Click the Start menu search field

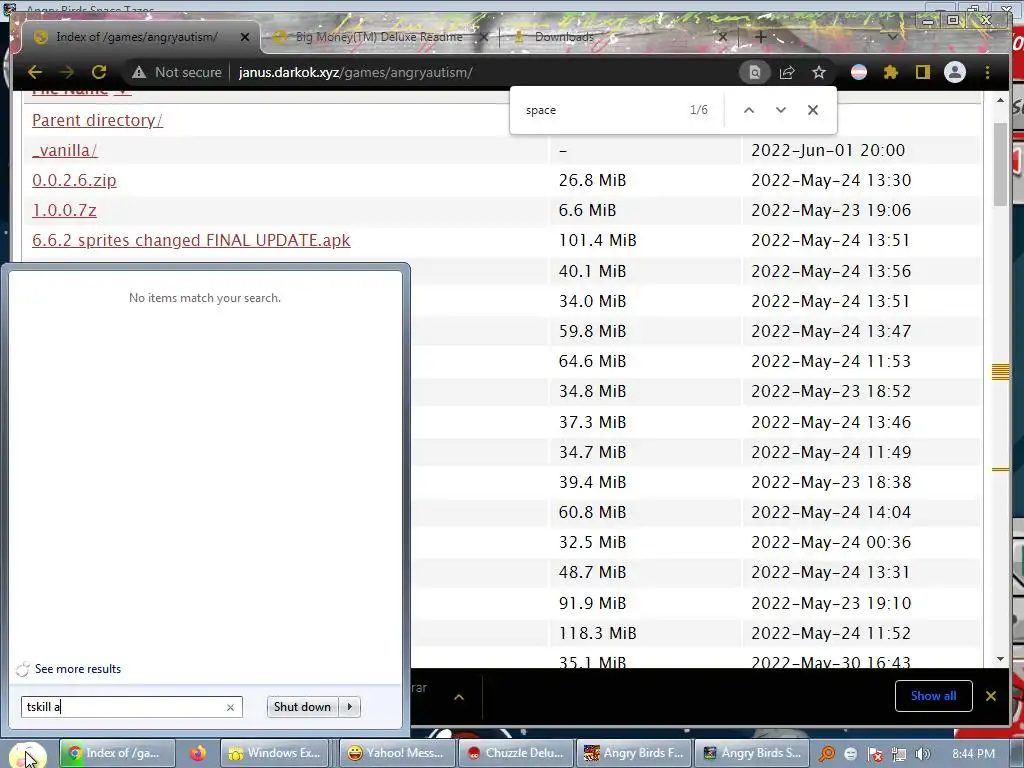click(131, 707)
